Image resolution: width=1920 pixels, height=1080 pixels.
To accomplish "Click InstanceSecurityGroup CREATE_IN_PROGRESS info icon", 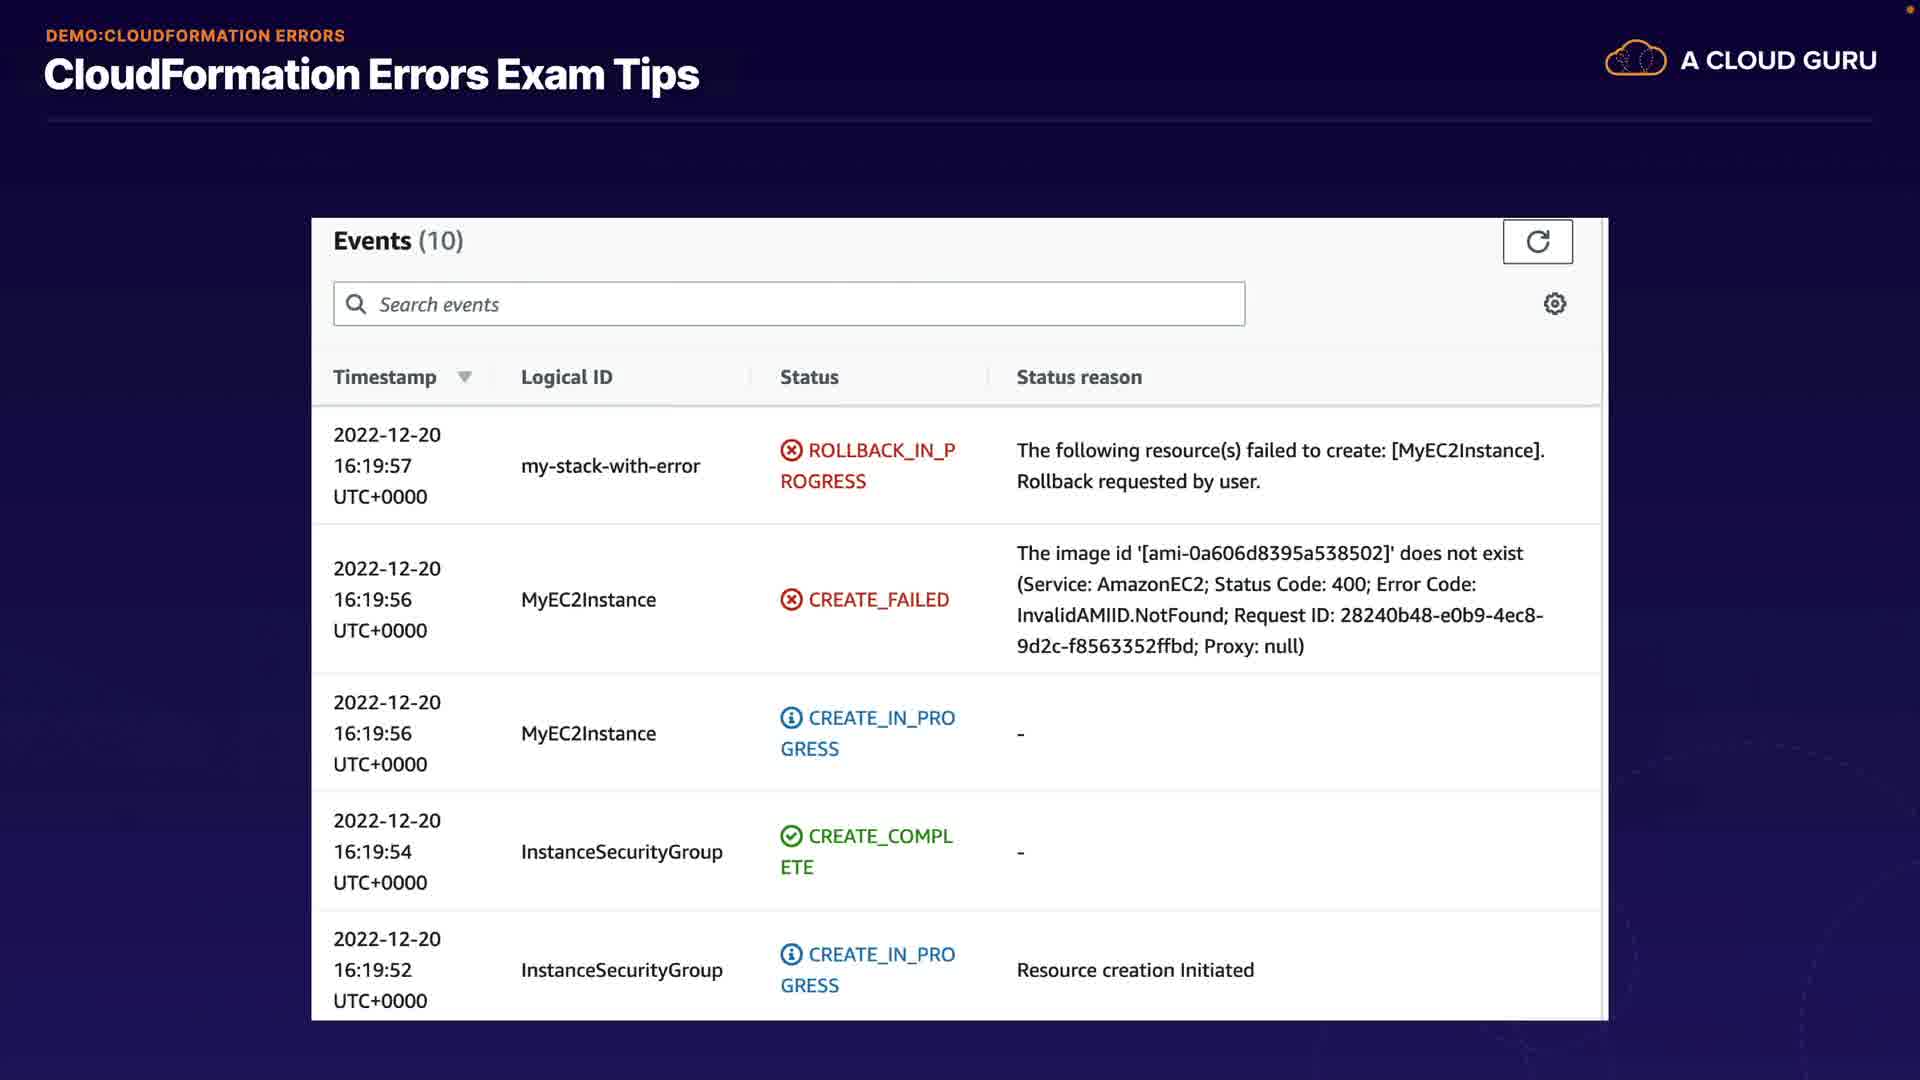I will click(x=791, y=954).
